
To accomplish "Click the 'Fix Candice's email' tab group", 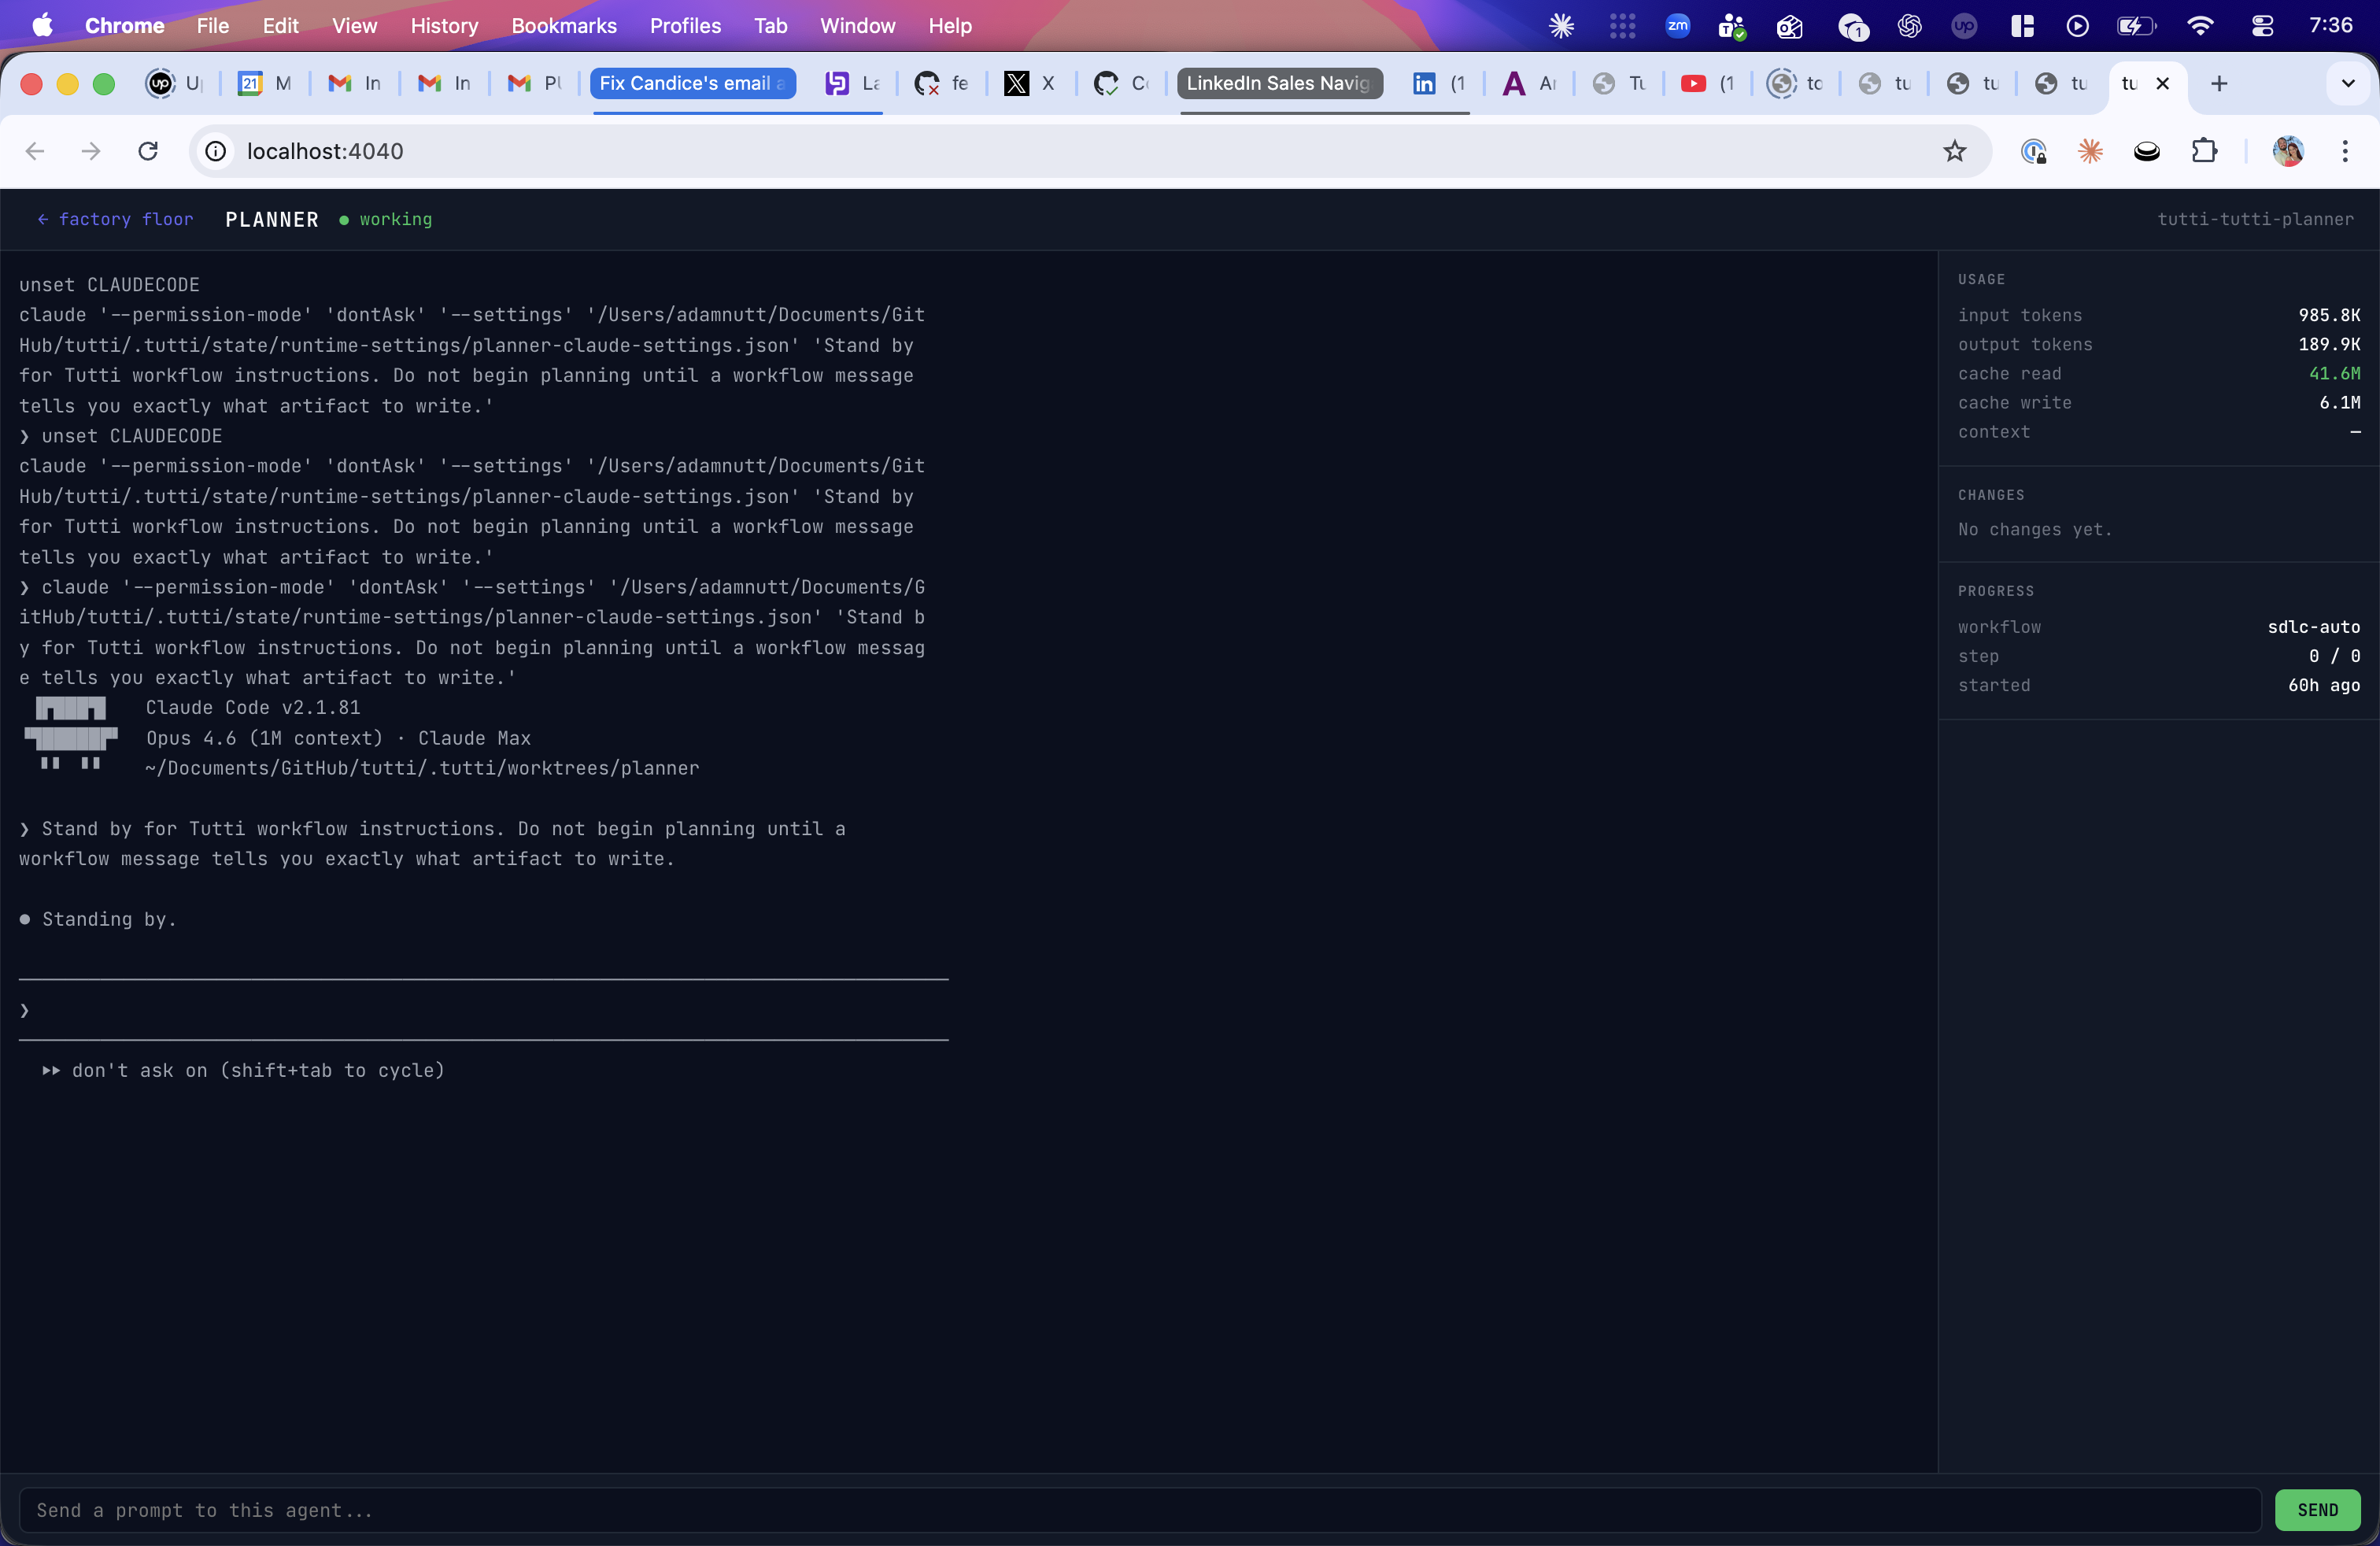I will [x=692, y=83].
